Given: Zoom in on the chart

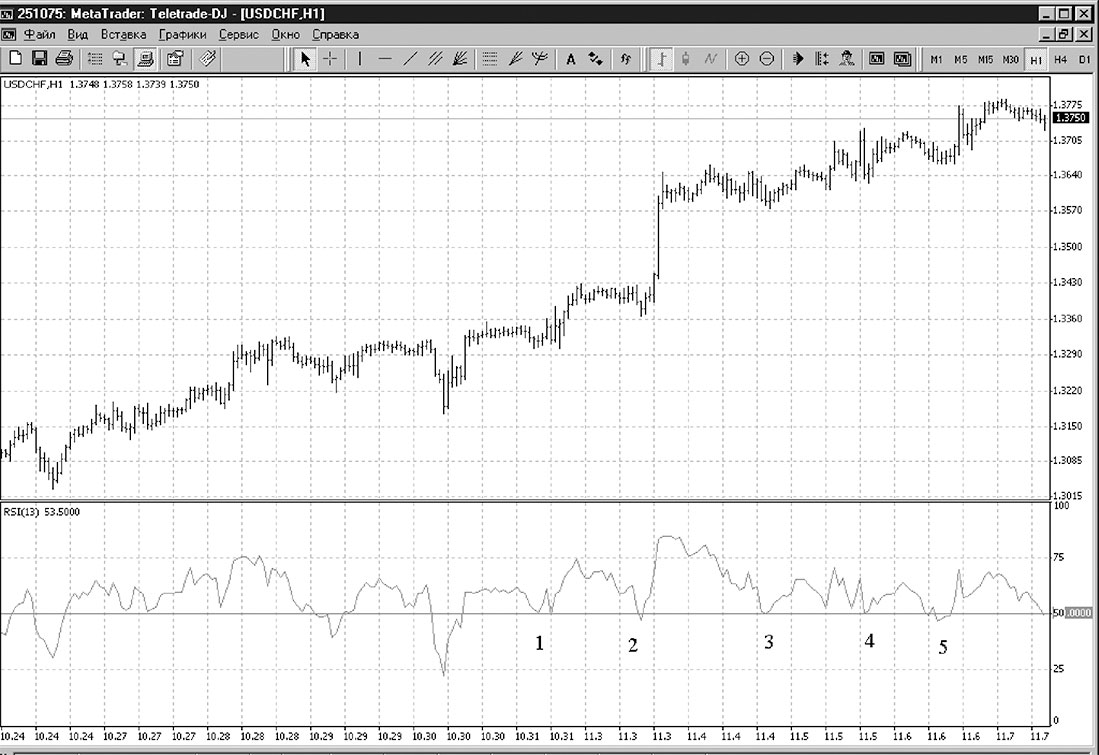Looking at the screenshot, I should pyautogui.click(x=742, y=59).
